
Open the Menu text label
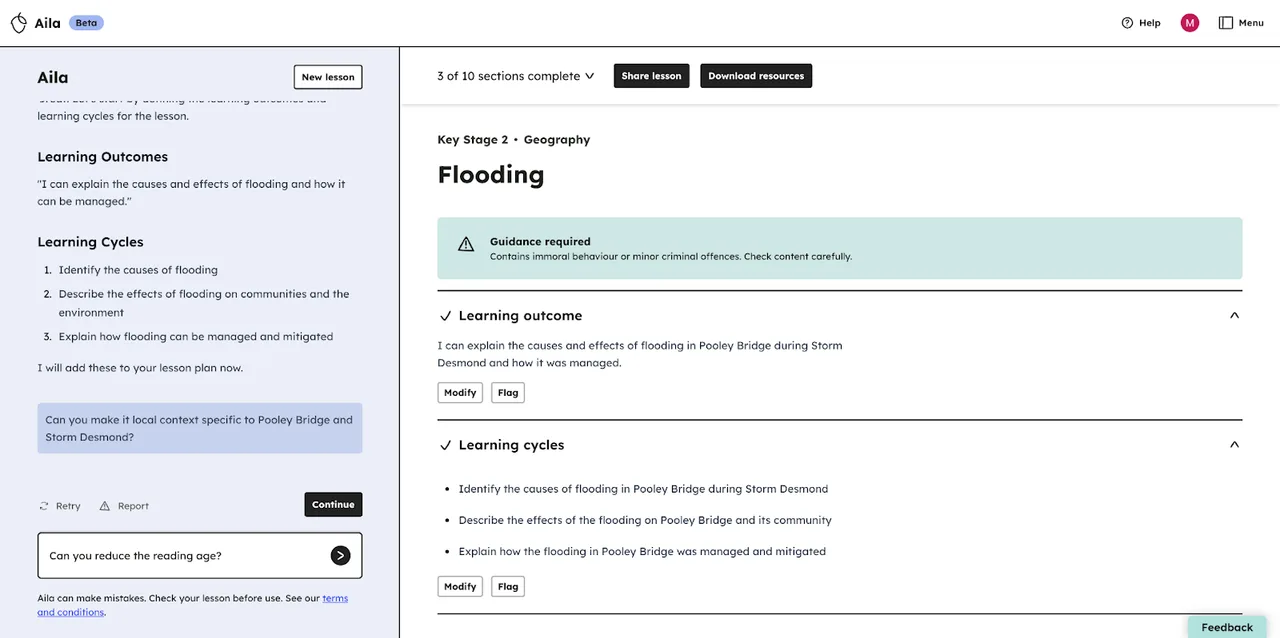[x=1251, y=22]
